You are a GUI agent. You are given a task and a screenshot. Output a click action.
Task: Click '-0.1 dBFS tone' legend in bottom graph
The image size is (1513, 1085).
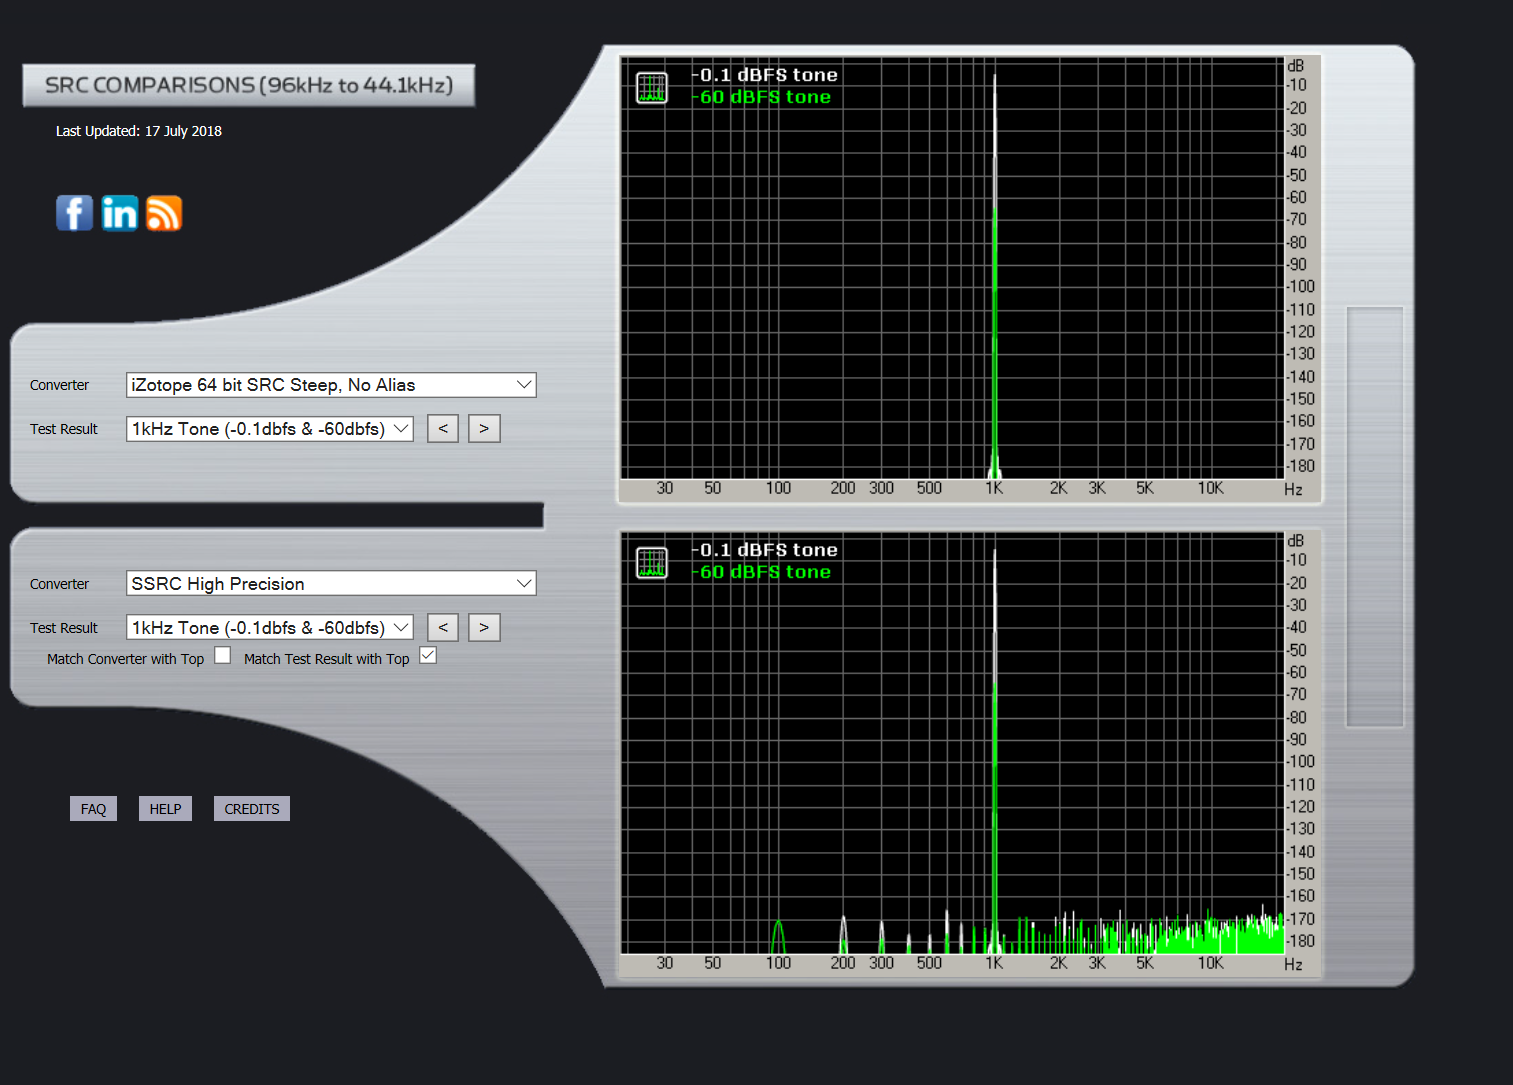tap(765, 550)
